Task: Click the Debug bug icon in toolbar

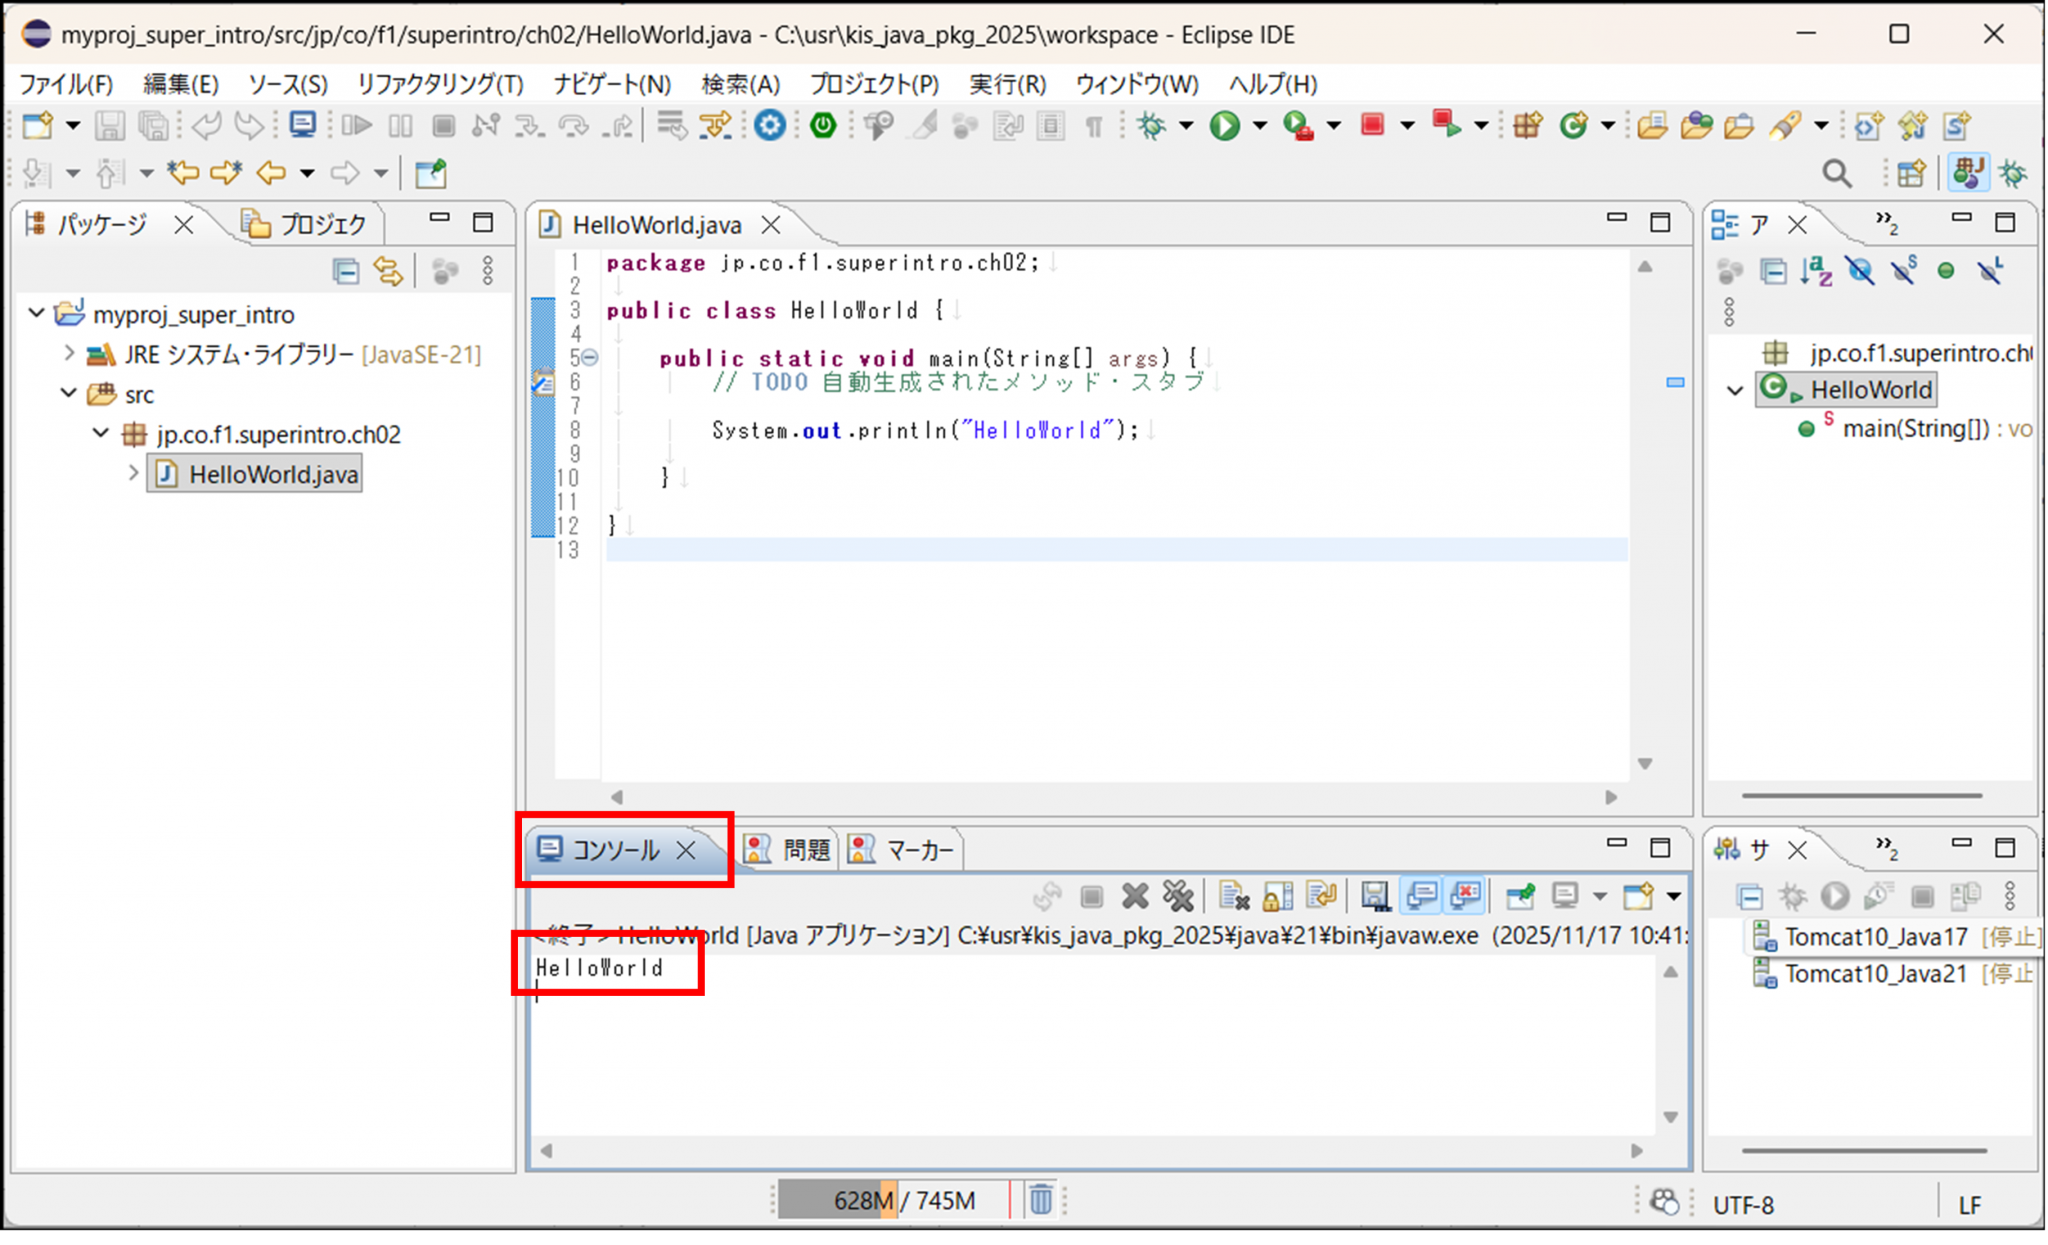Action: [x=1152, y=125]
